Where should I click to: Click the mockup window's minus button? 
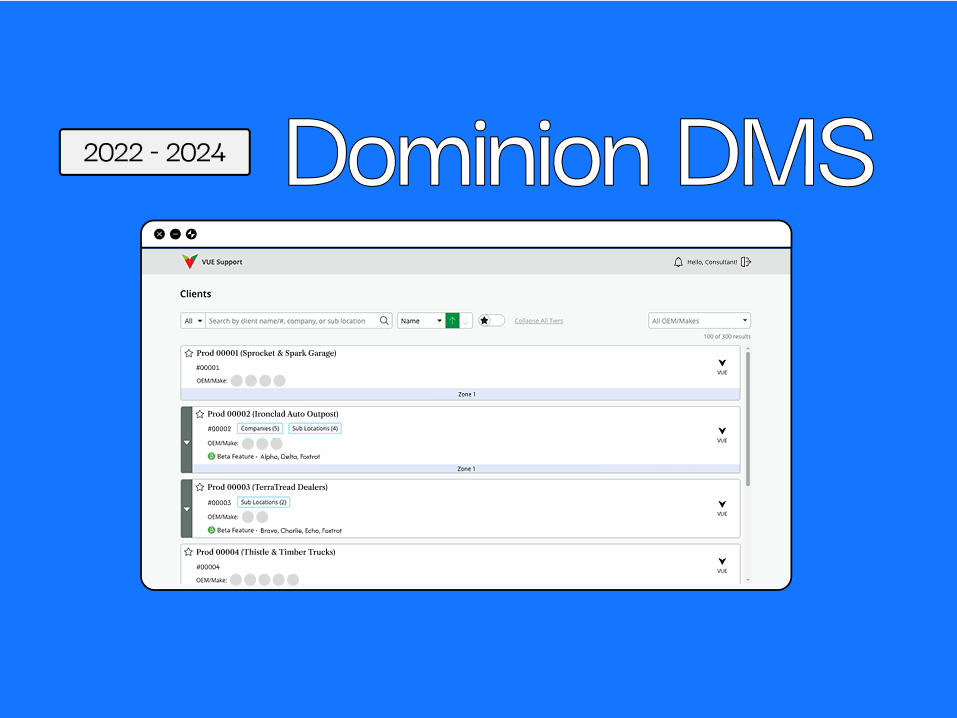point(175,234)
